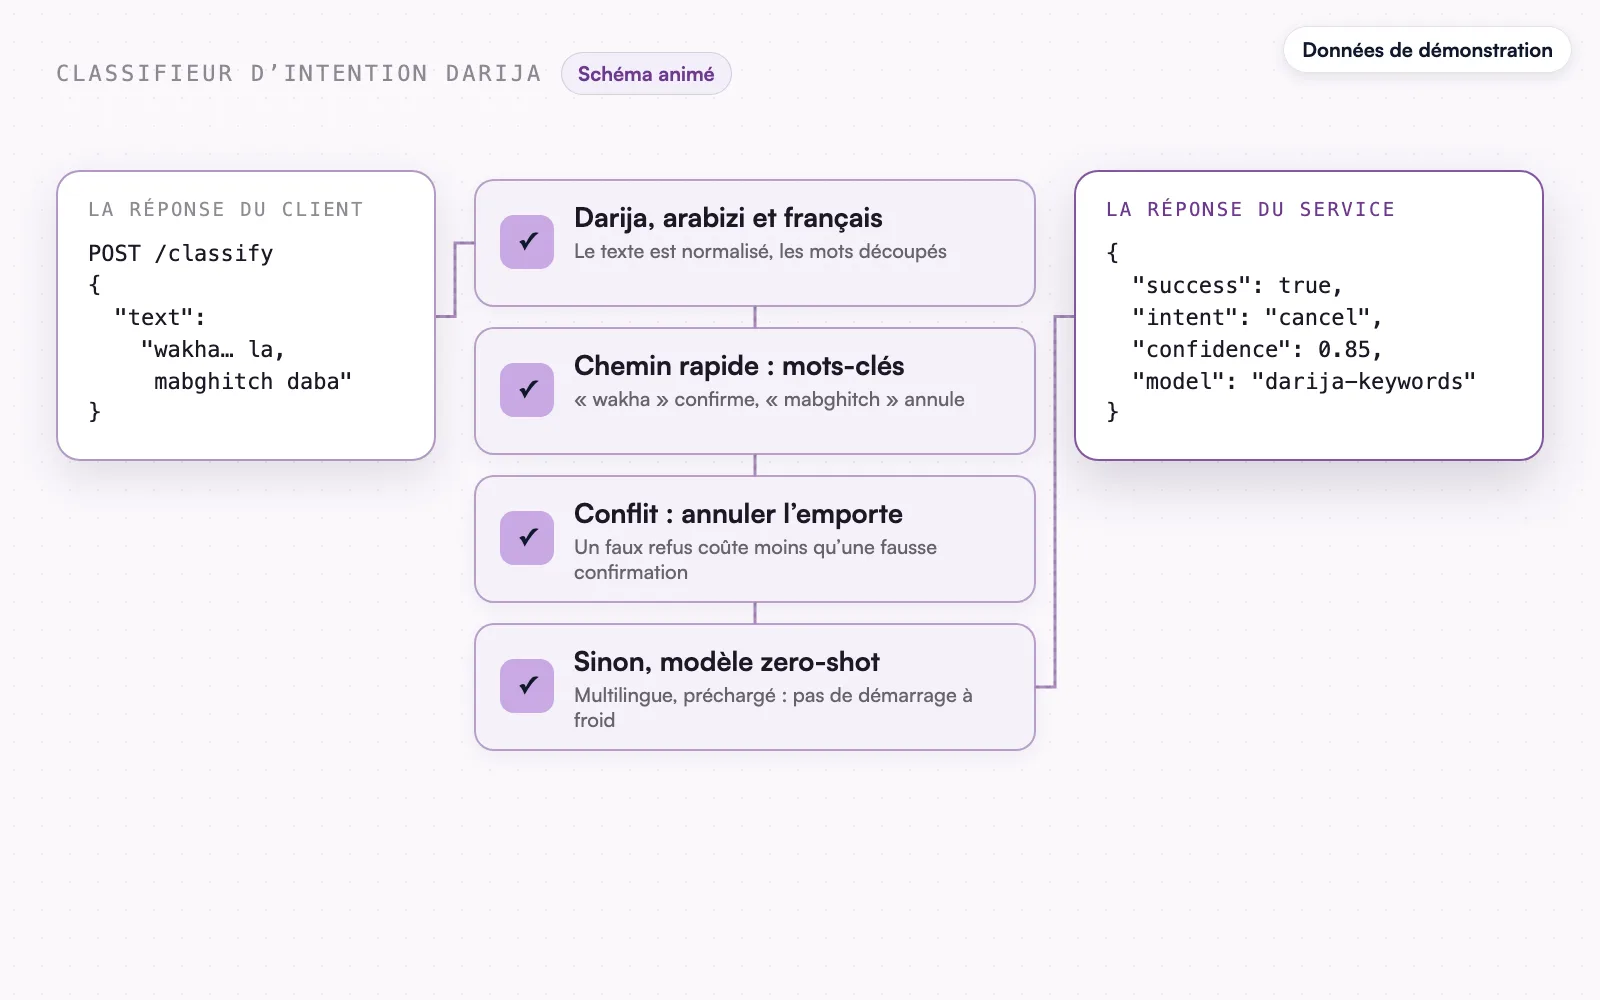The image size is (1600, 1000).
Task: Click the Schéma animé badge
Action: point(646,74)
